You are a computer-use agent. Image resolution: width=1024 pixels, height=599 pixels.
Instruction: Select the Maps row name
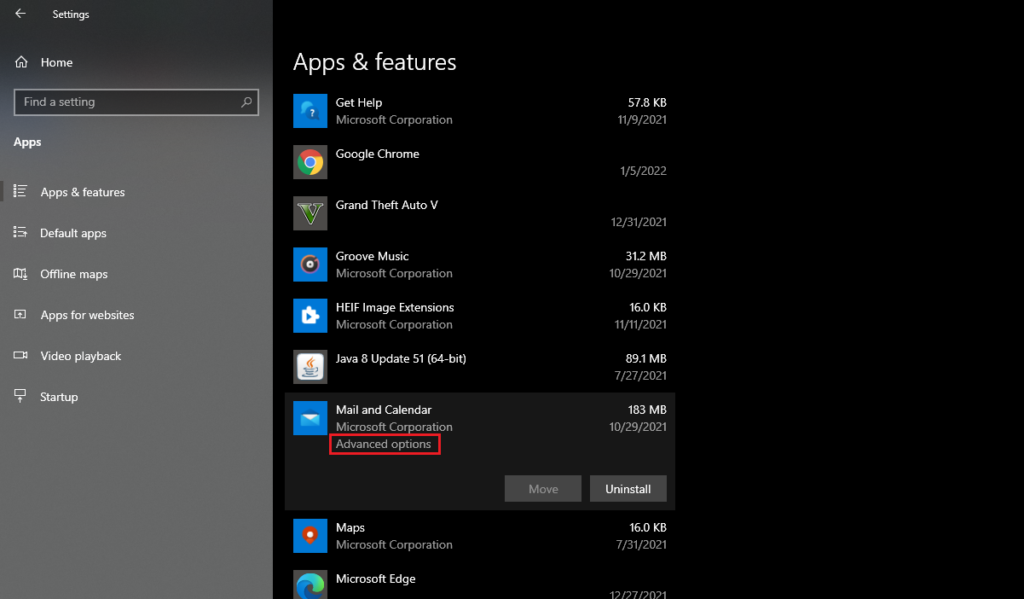[350, 527]
